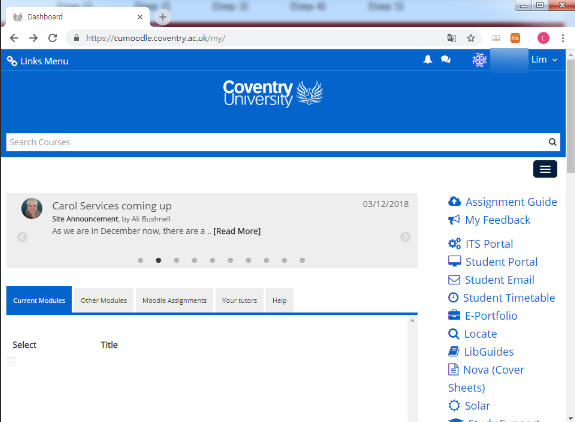The height and width of the screenshot is (422, 575).
Task: Open the E-Portfolio link
Action: coord(491,316)
